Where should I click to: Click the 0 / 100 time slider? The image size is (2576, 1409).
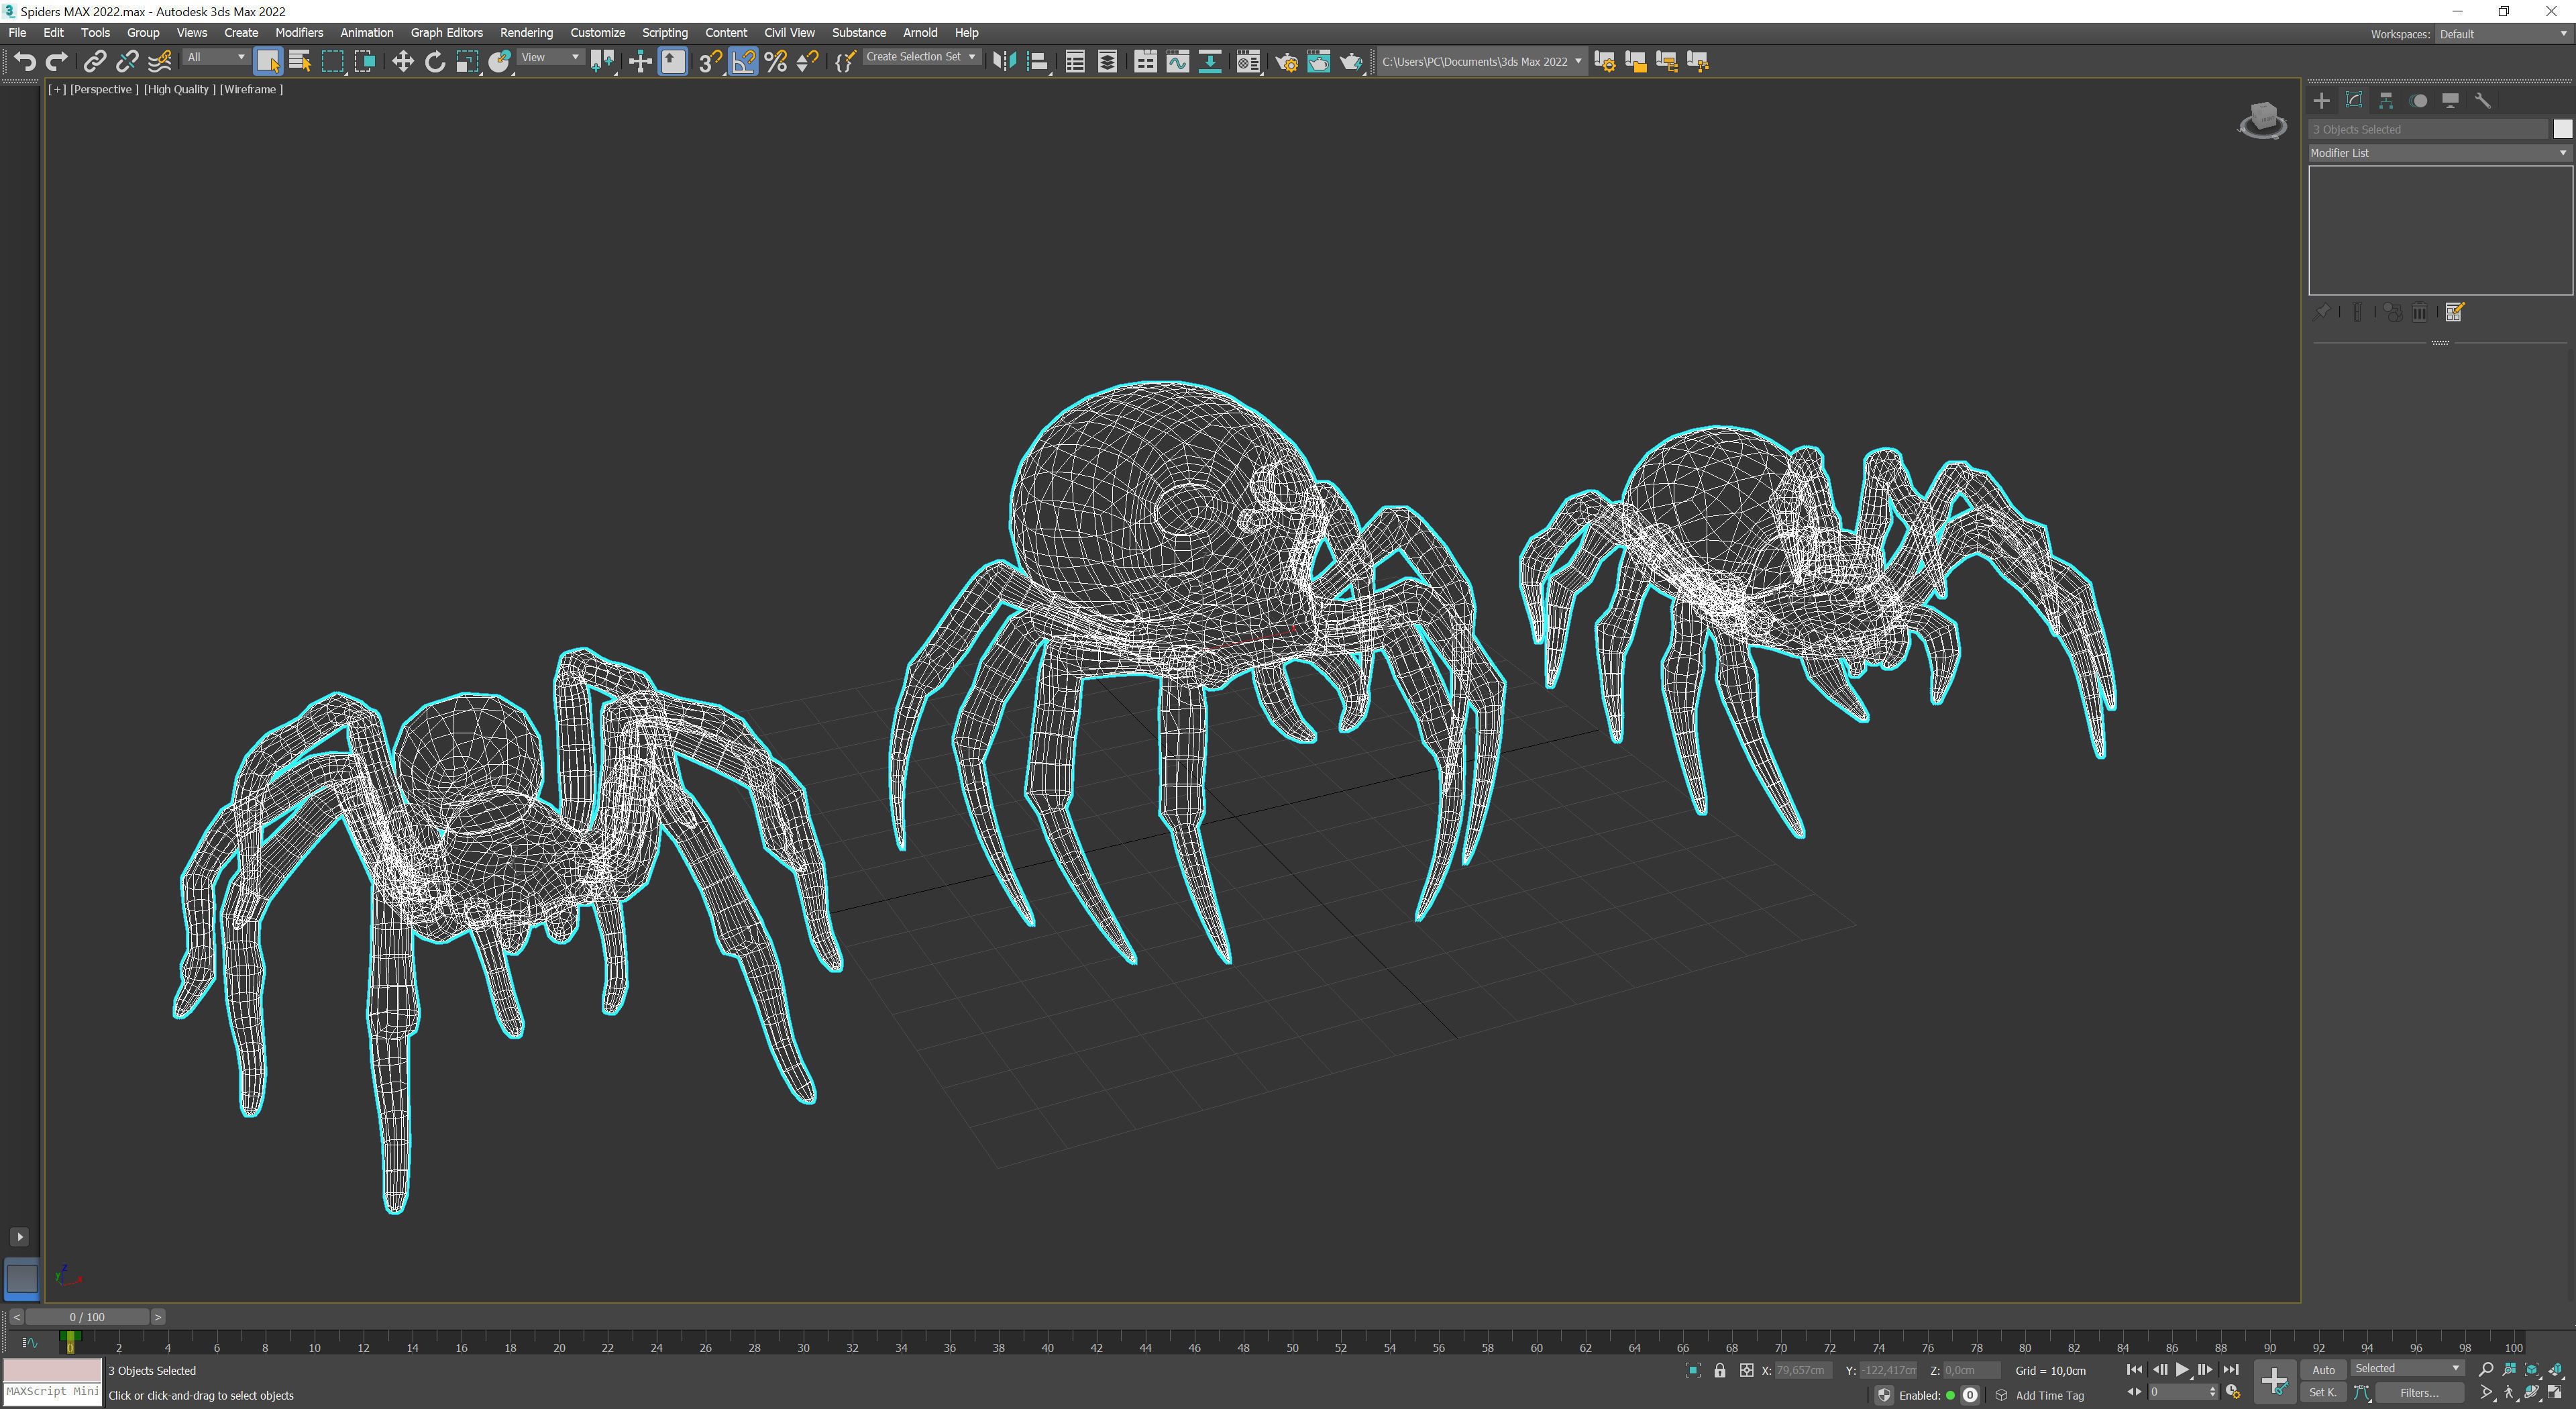click(x=87, y=1317)
